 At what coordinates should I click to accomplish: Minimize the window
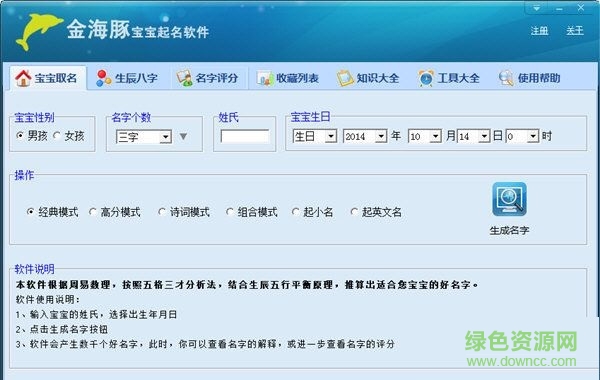[x=559, y=8]
